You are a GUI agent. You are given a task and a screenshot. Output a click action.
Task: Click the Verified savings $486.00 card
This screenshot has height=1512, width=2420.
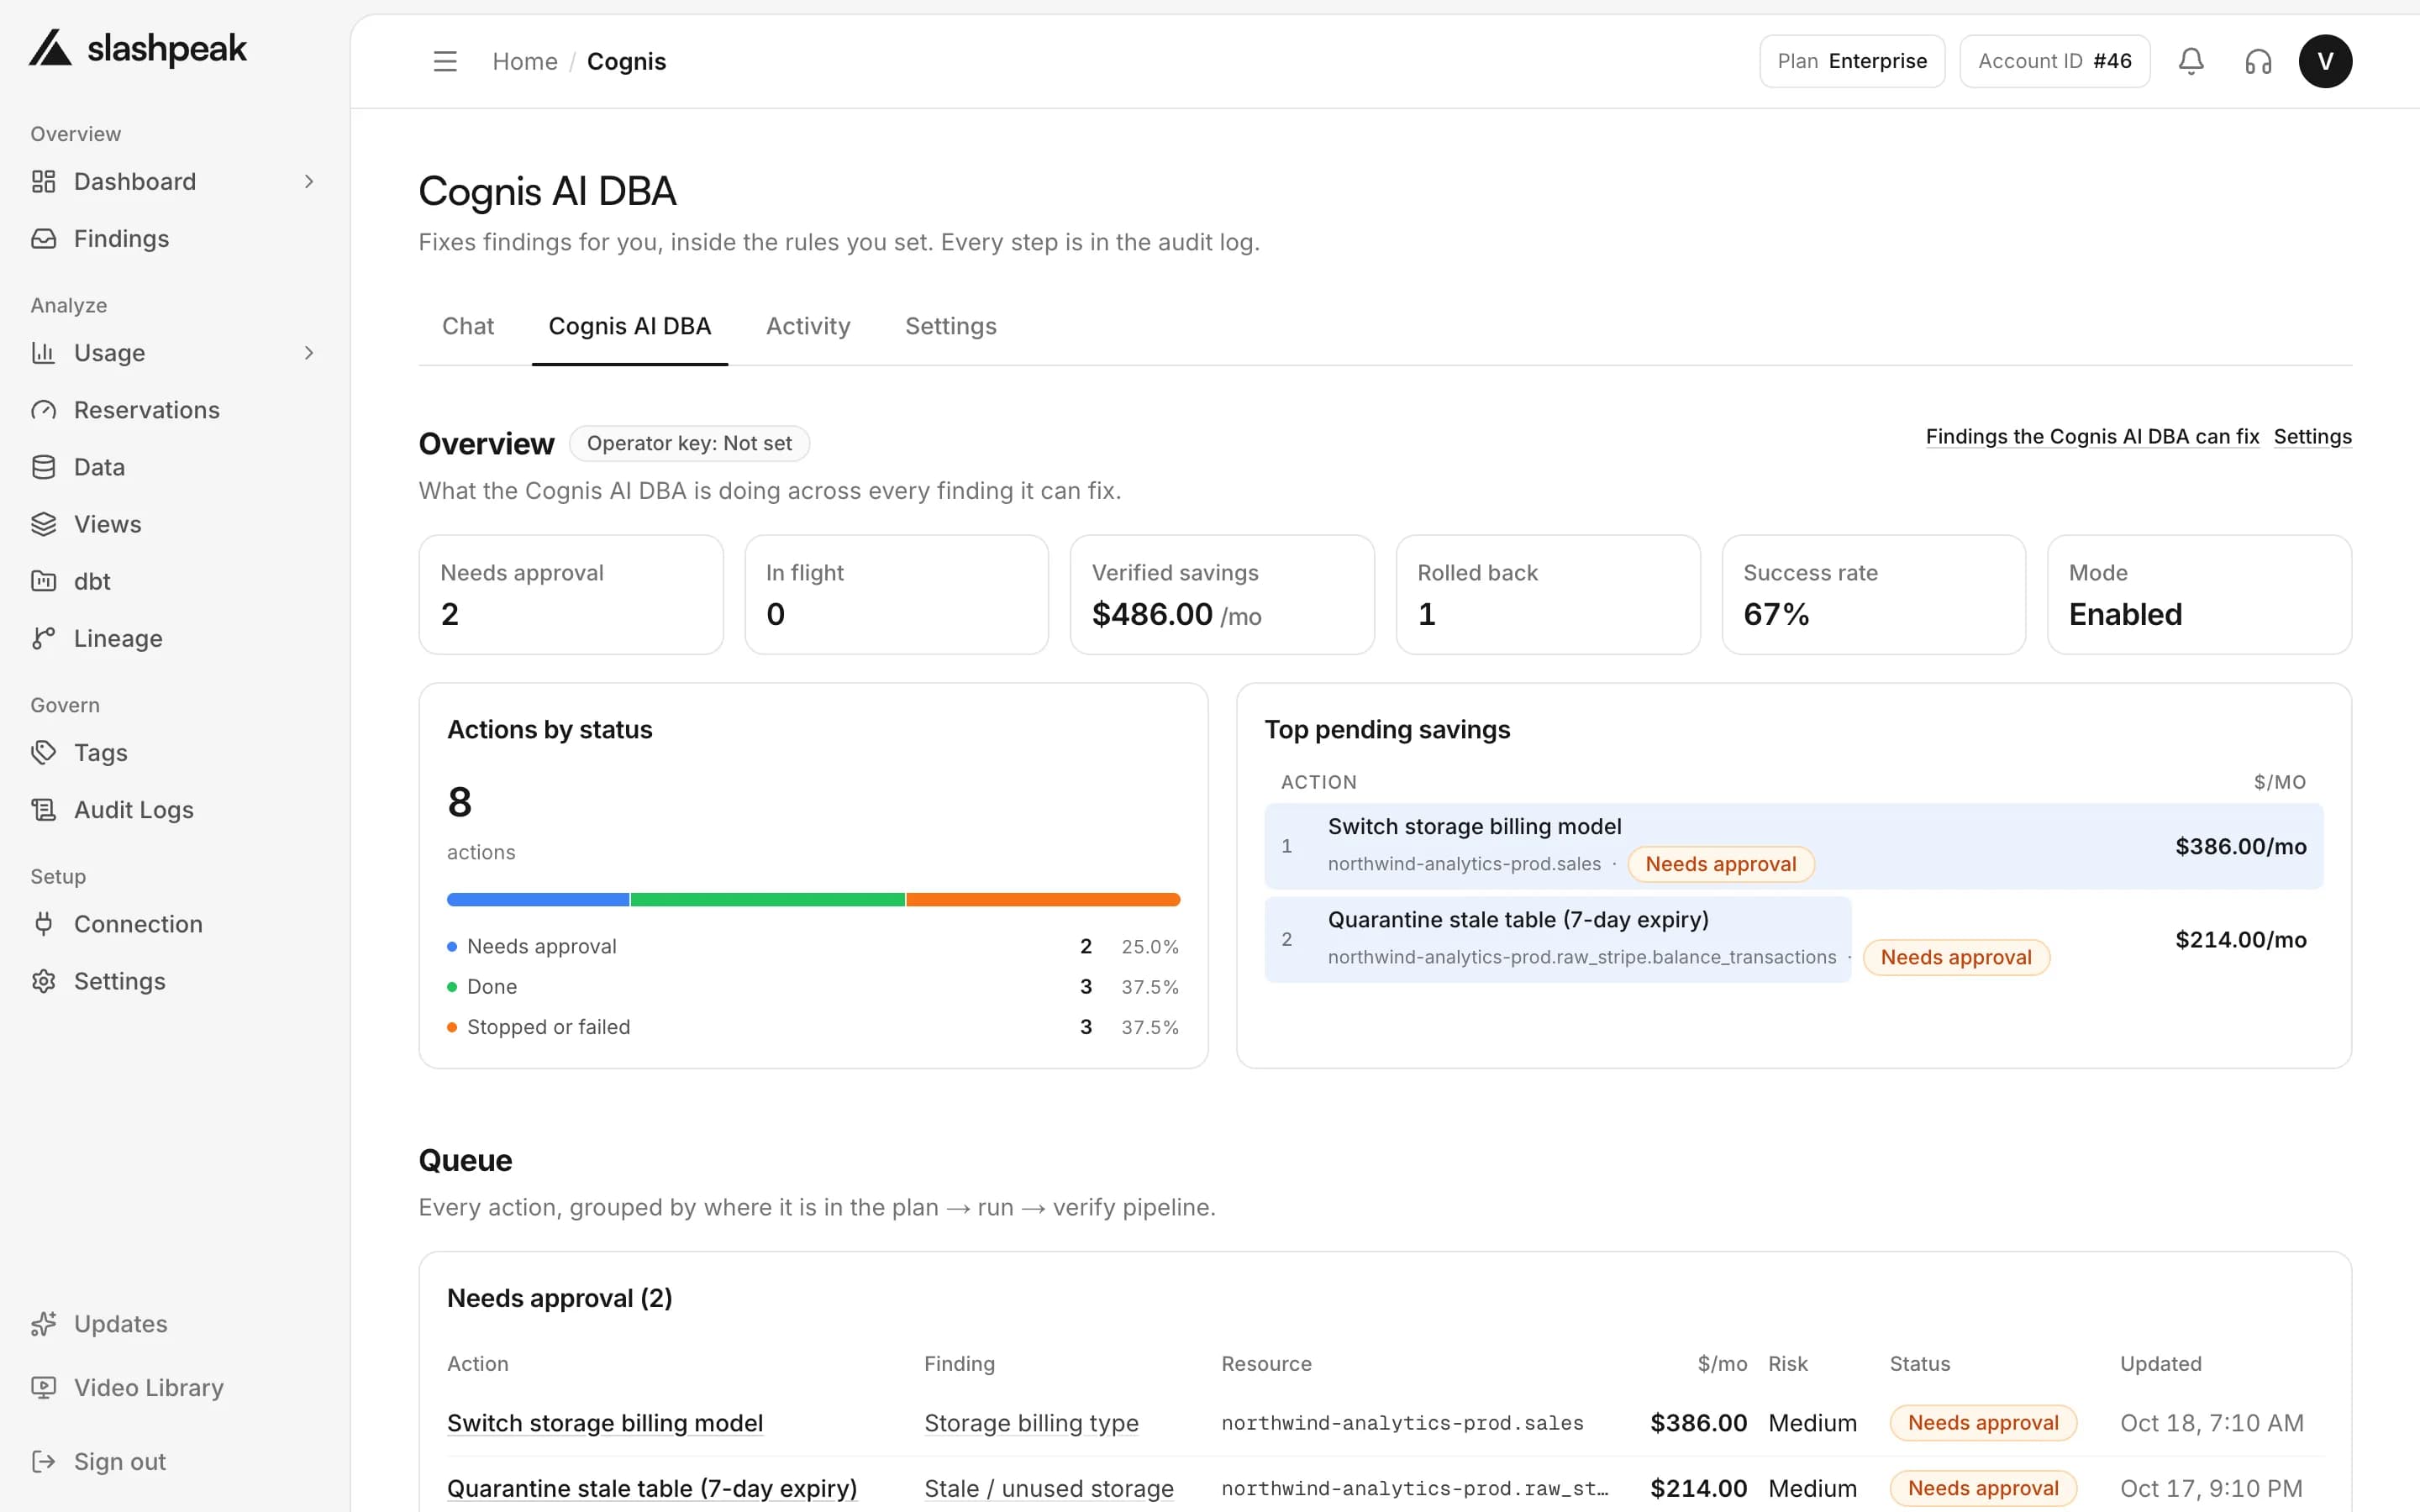pos(1222,594)
